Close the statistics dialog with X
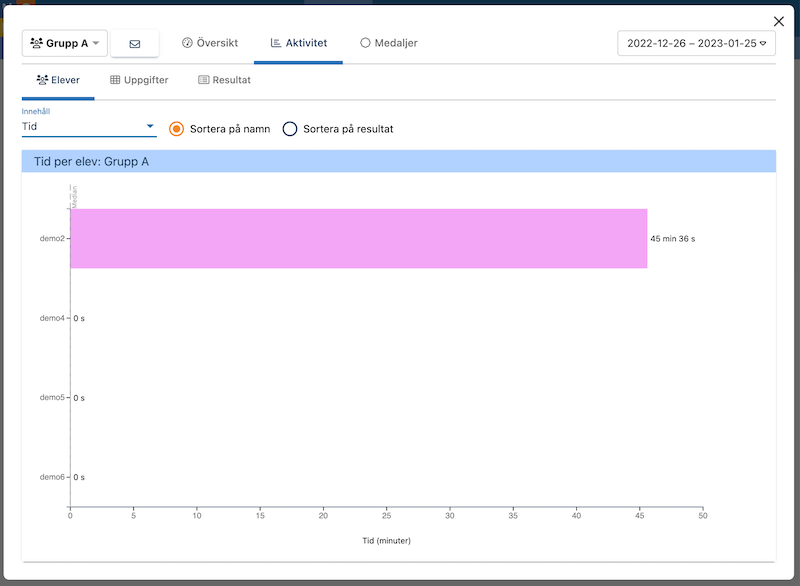 [x=779, y=21]
